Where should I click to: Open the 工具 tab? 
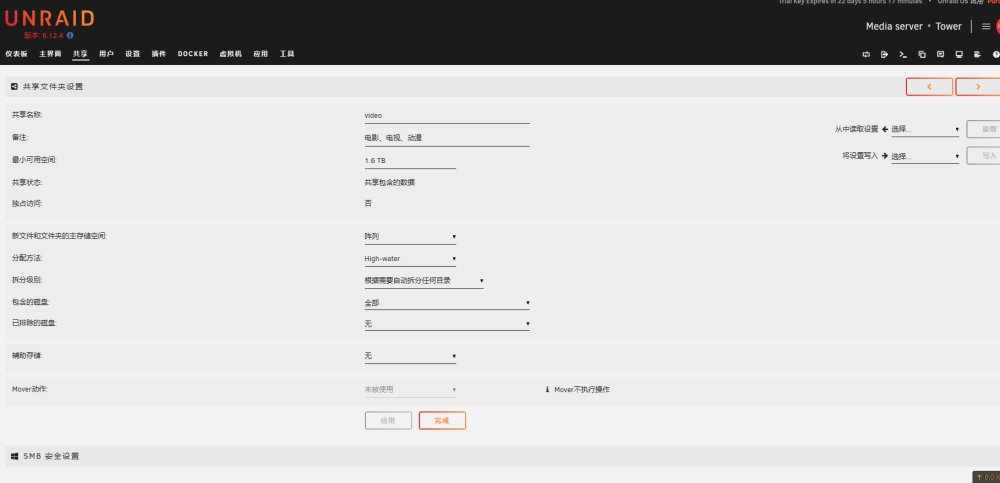click(287, 54)
